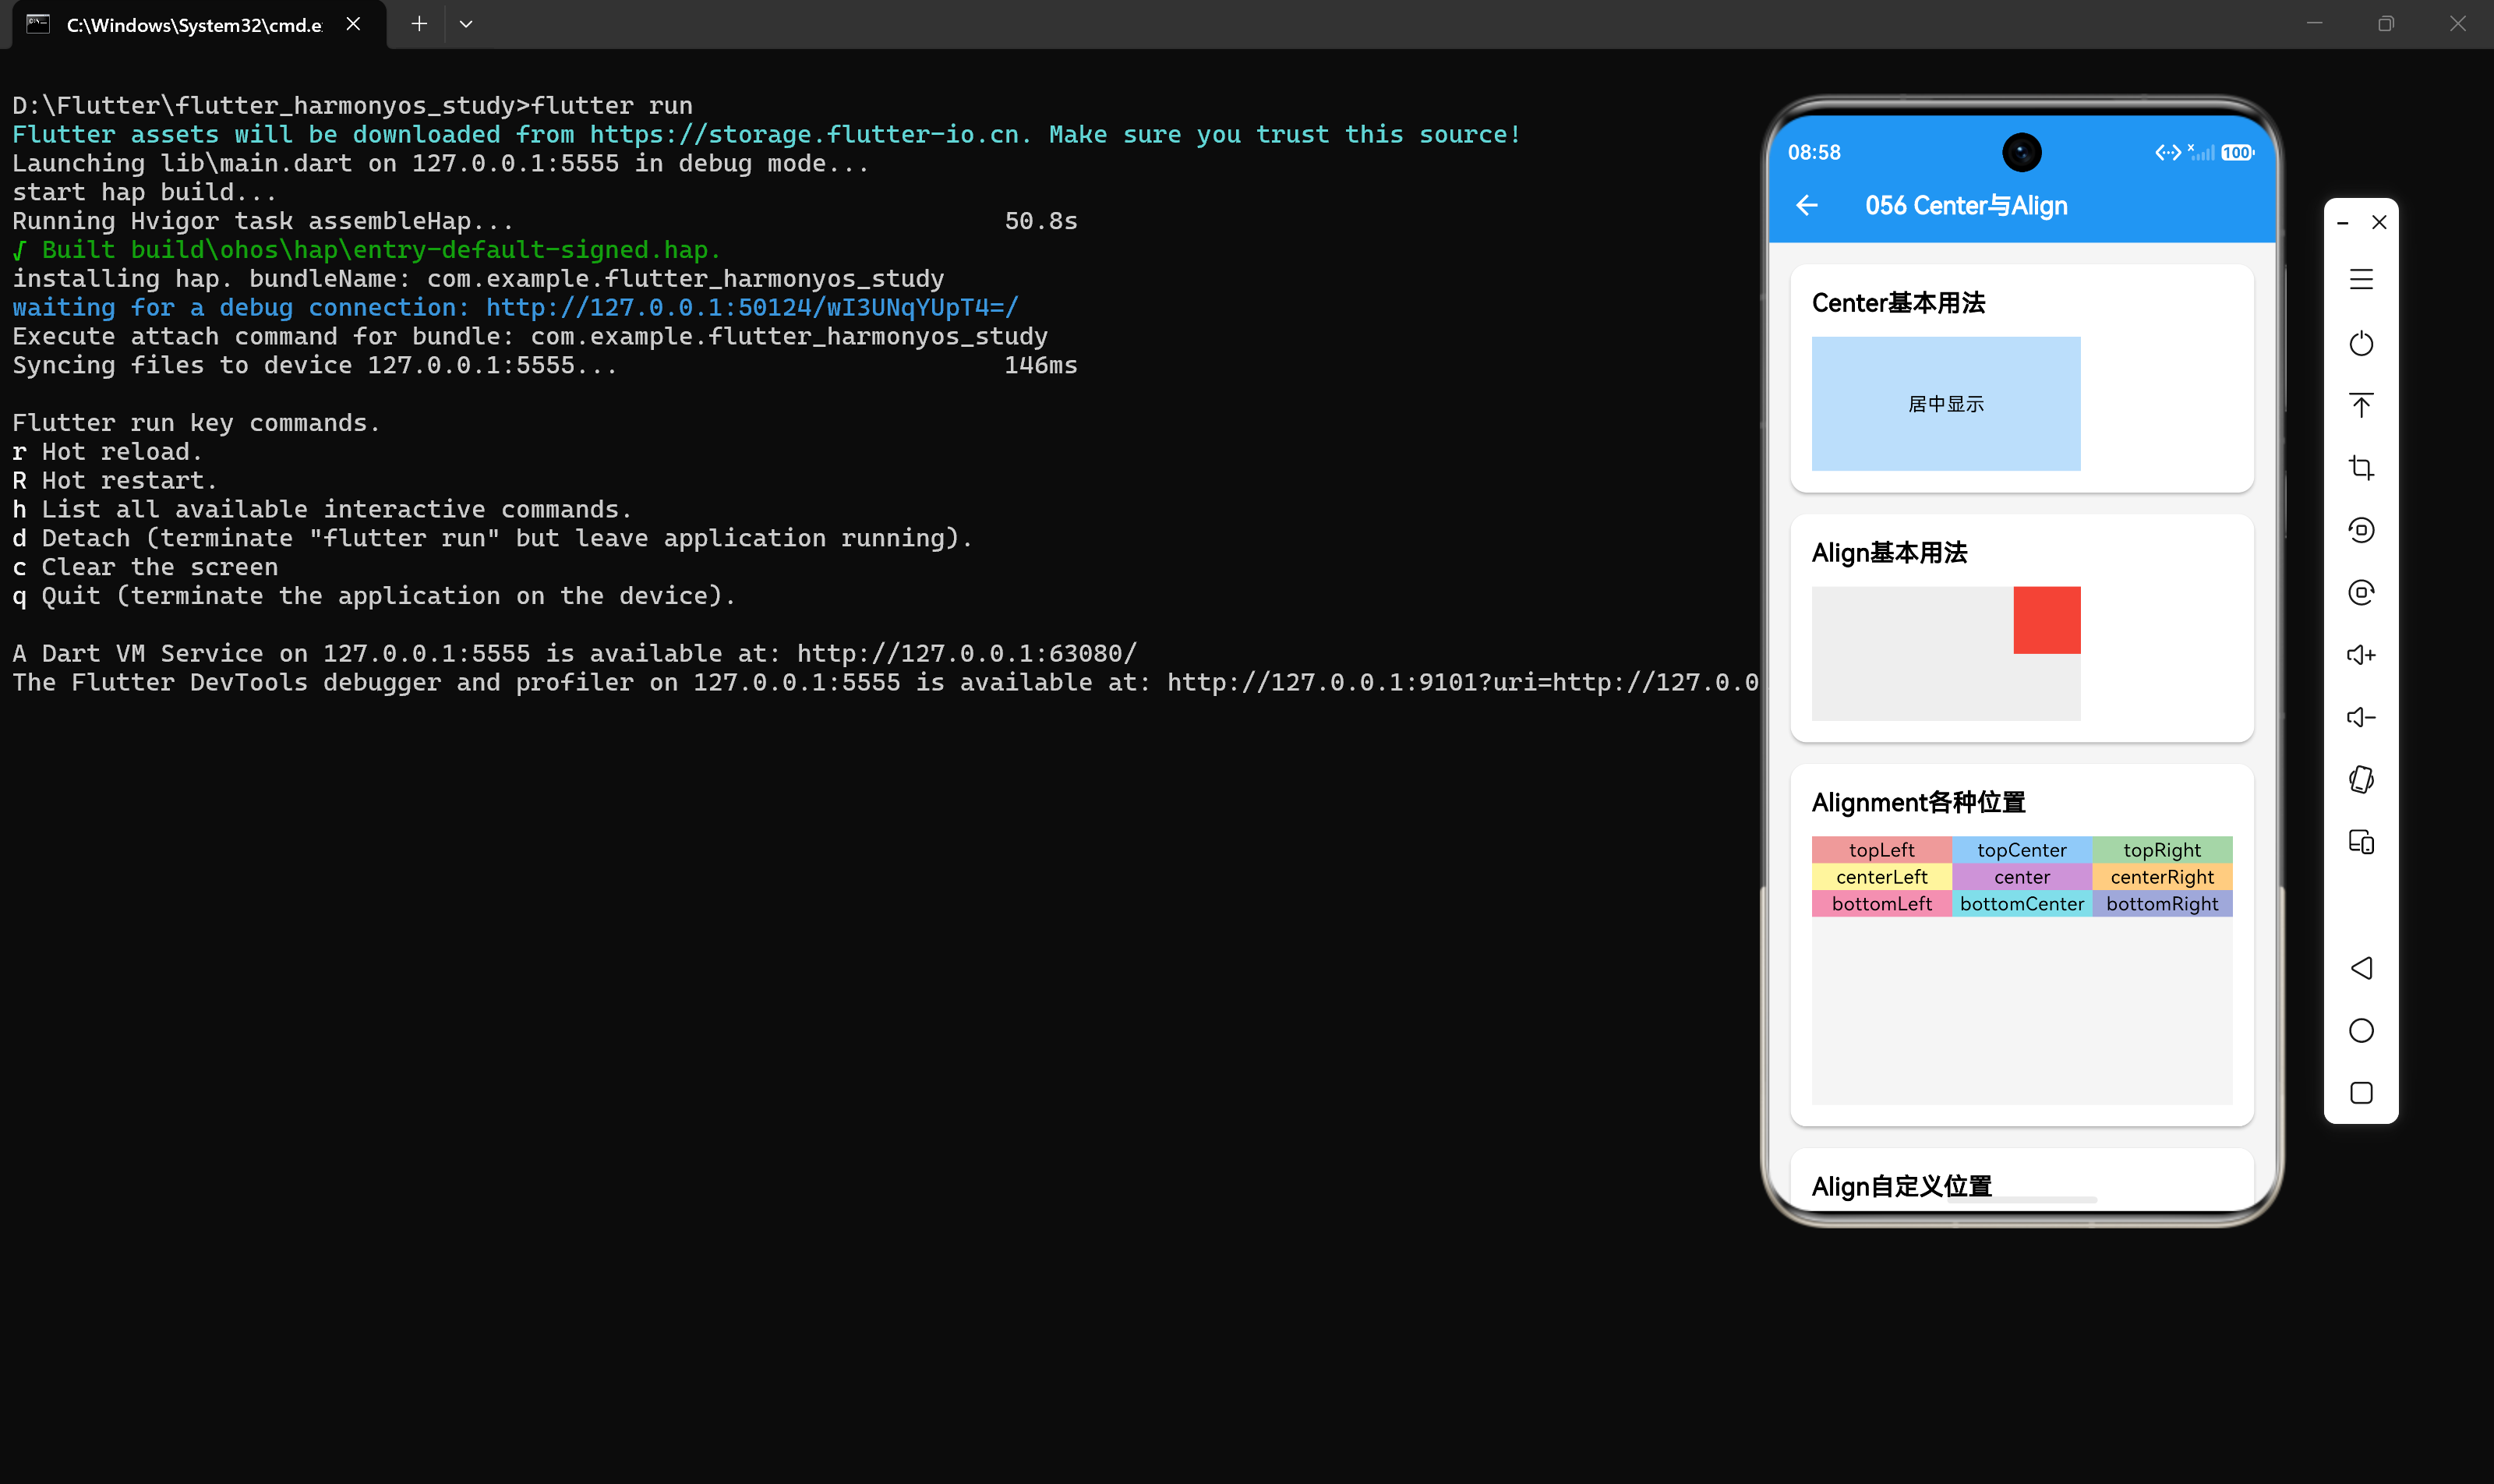Click the emulator power button icon
This screenshot has width=2494, height=1484.
[2361, 343]
